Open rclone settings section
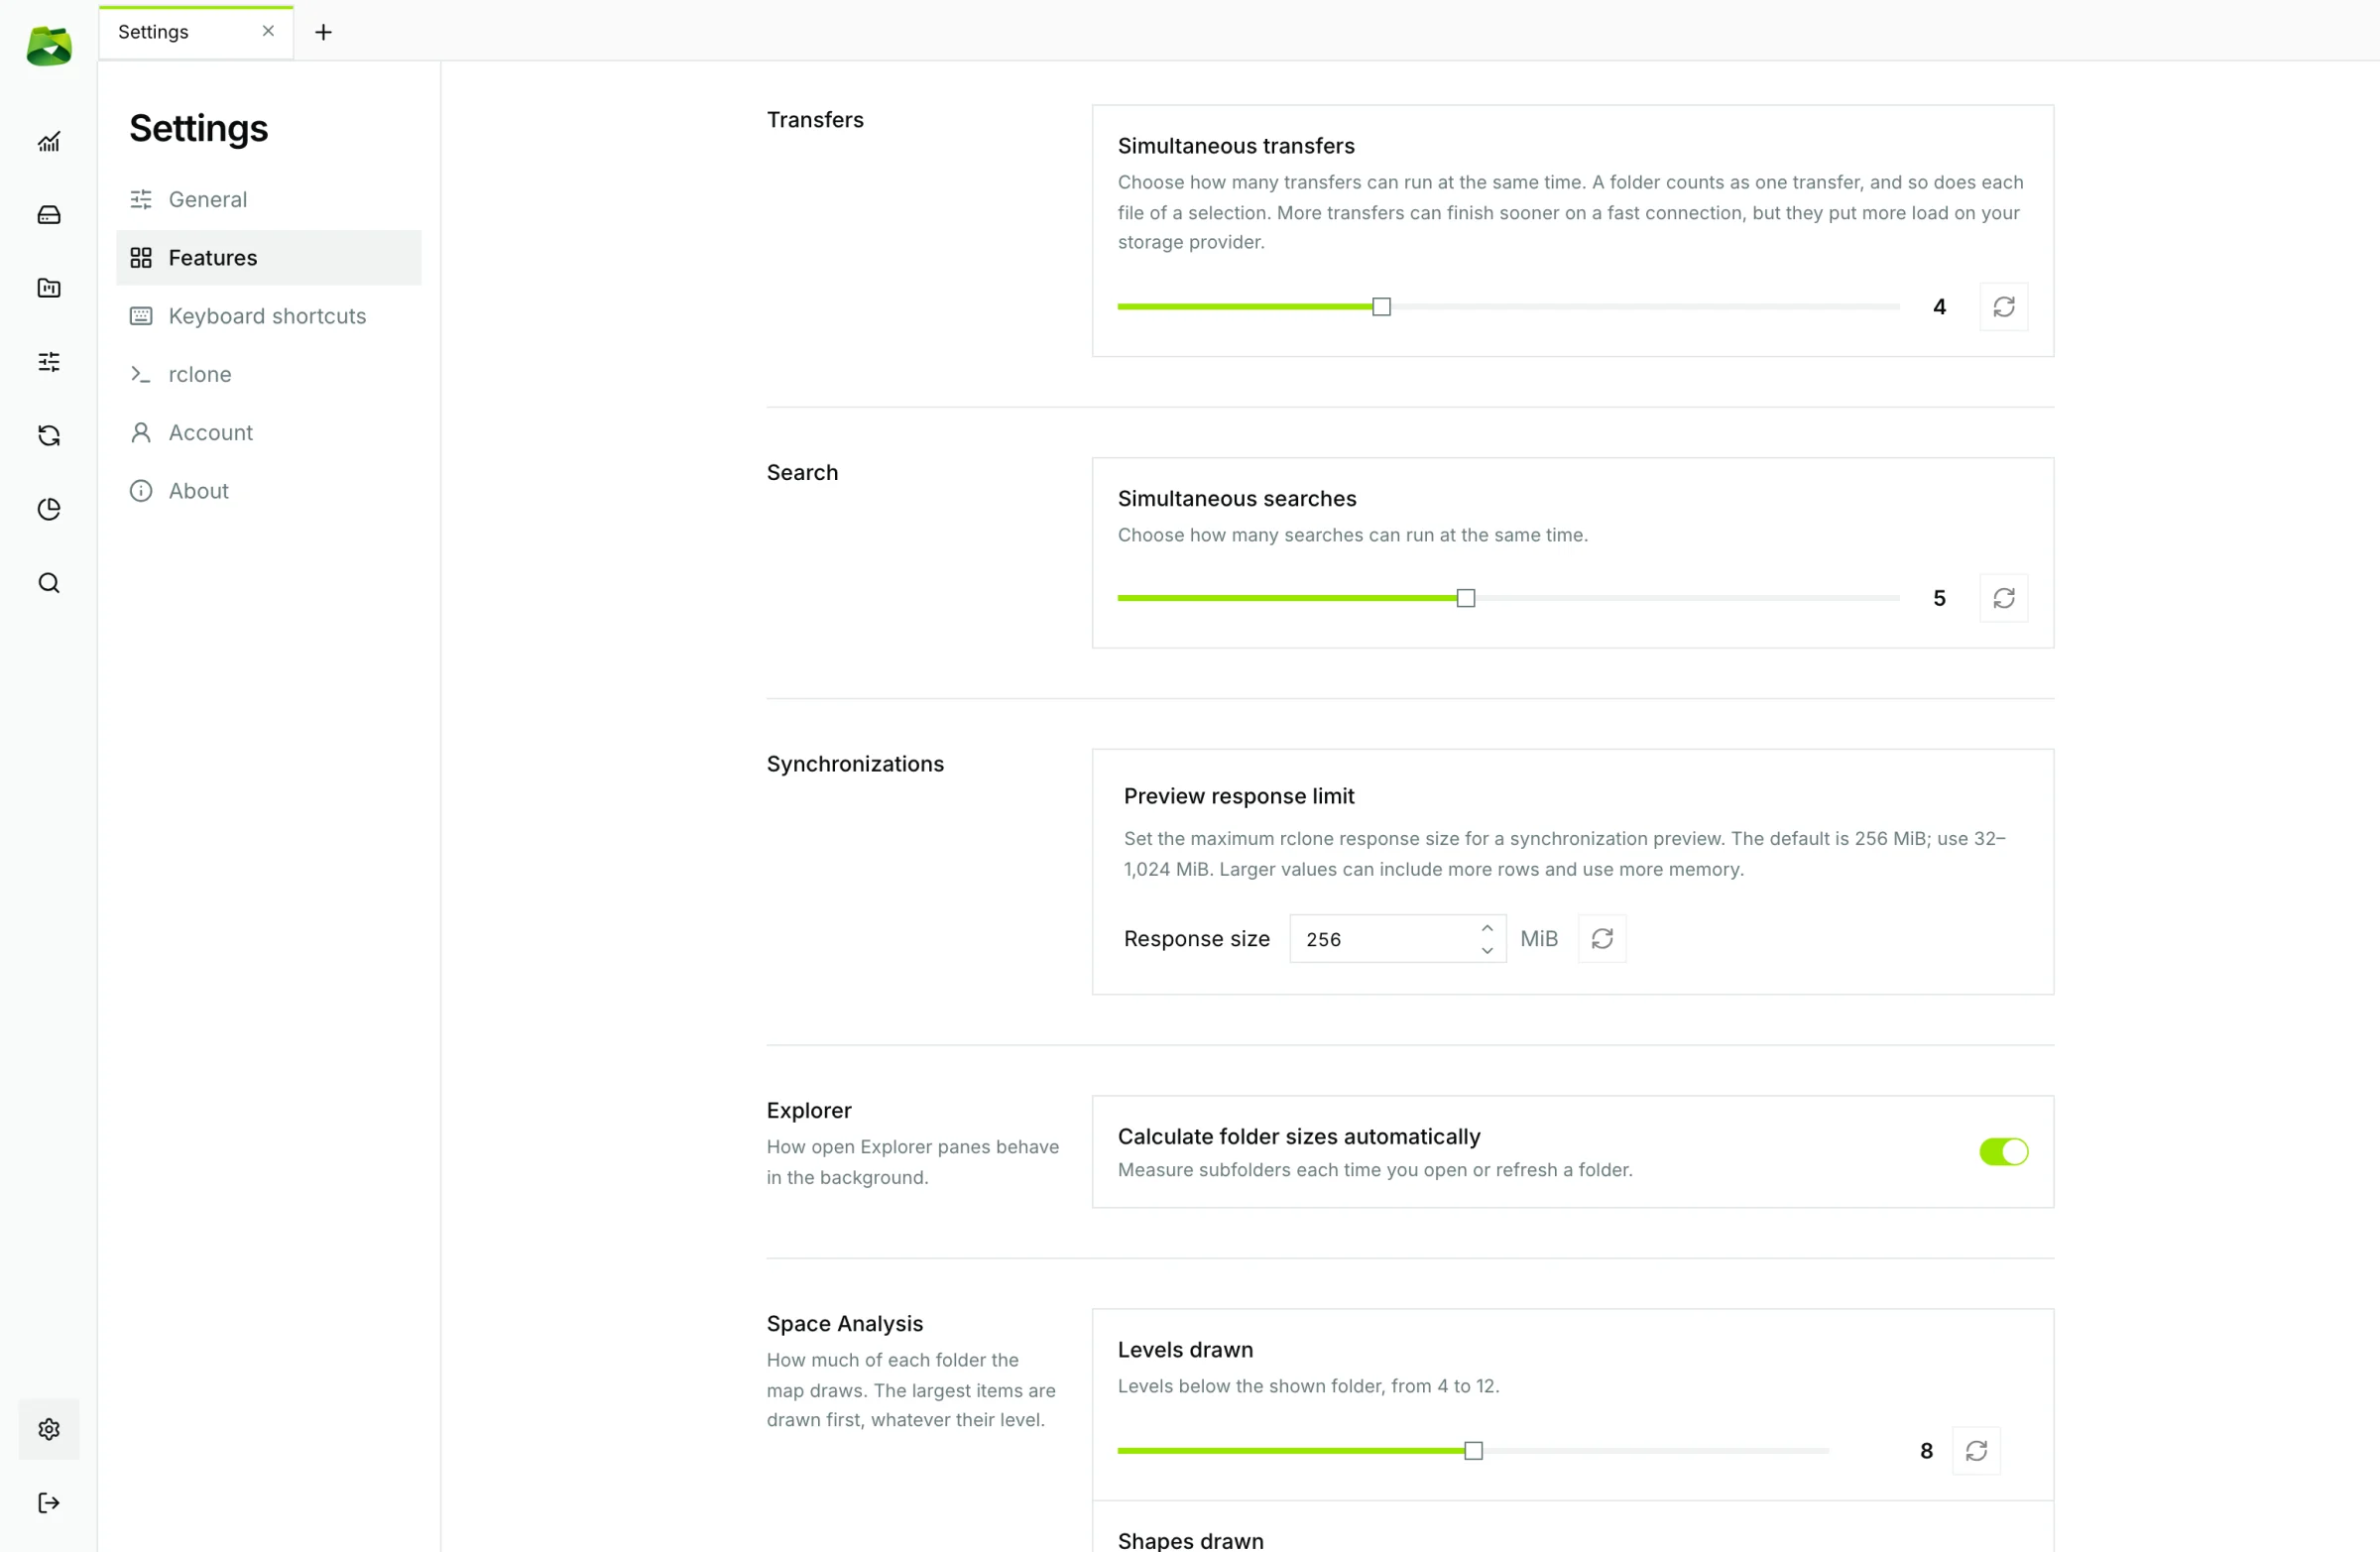 (x=269, y=374)
